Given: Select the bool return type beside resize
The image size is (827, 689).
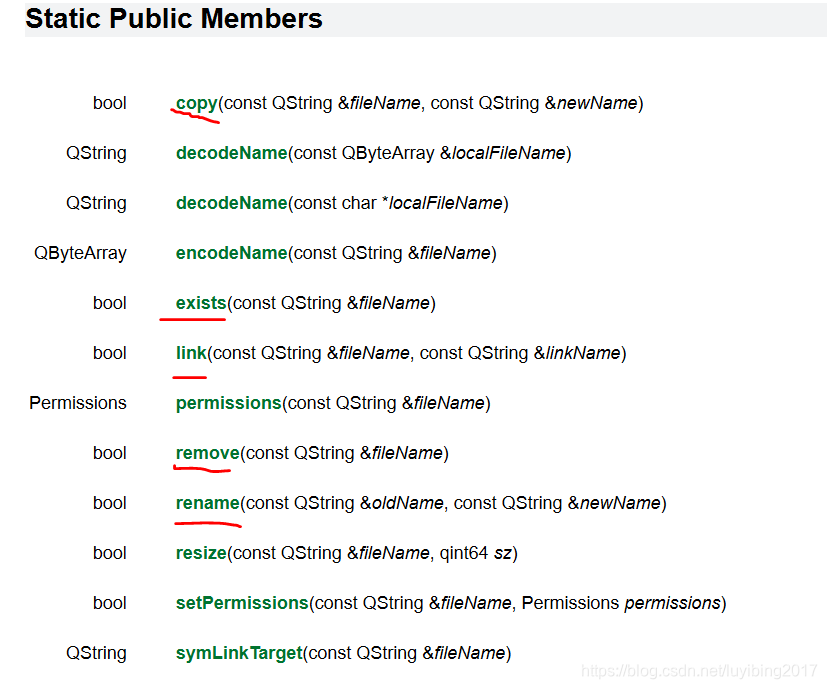Looking at the screenshot, I should coord(110,553).
